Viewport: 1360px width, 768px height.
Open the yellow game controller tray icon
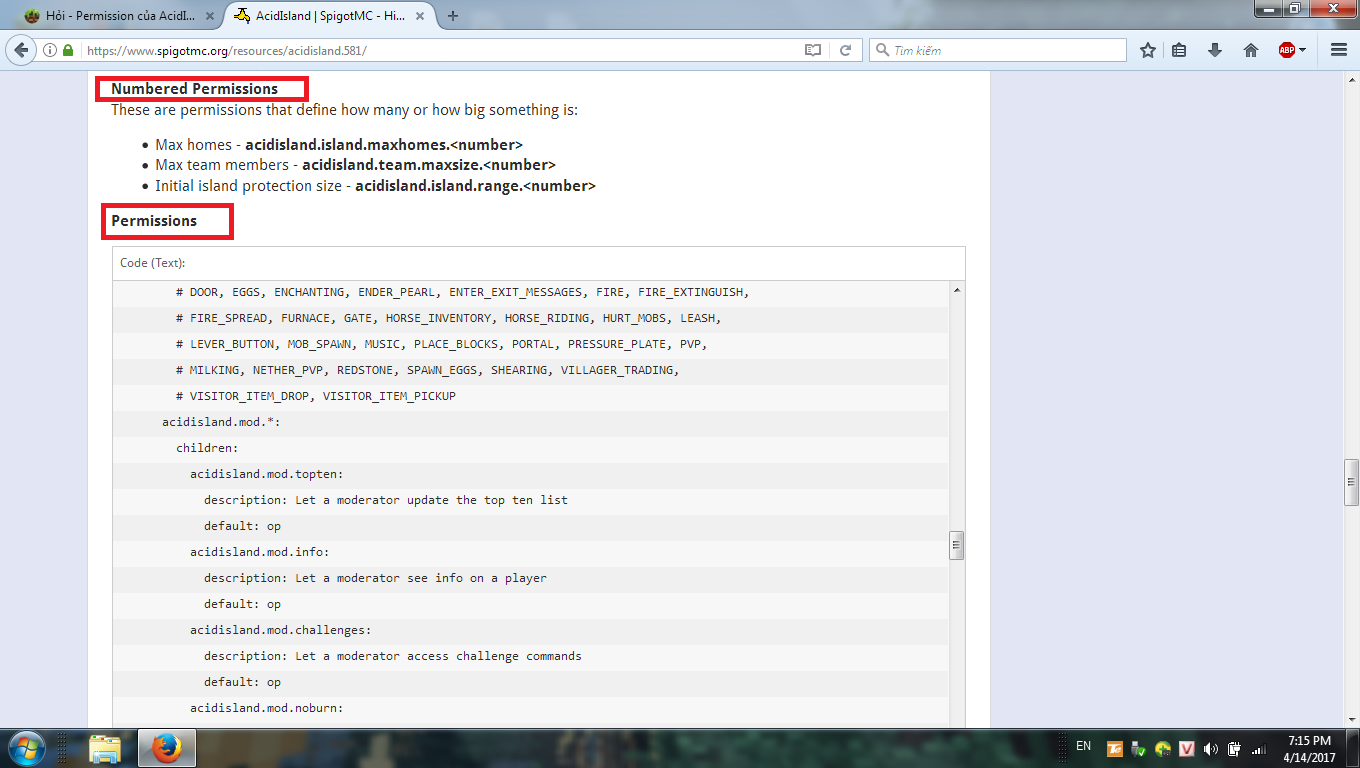(x=1163, y=748)
